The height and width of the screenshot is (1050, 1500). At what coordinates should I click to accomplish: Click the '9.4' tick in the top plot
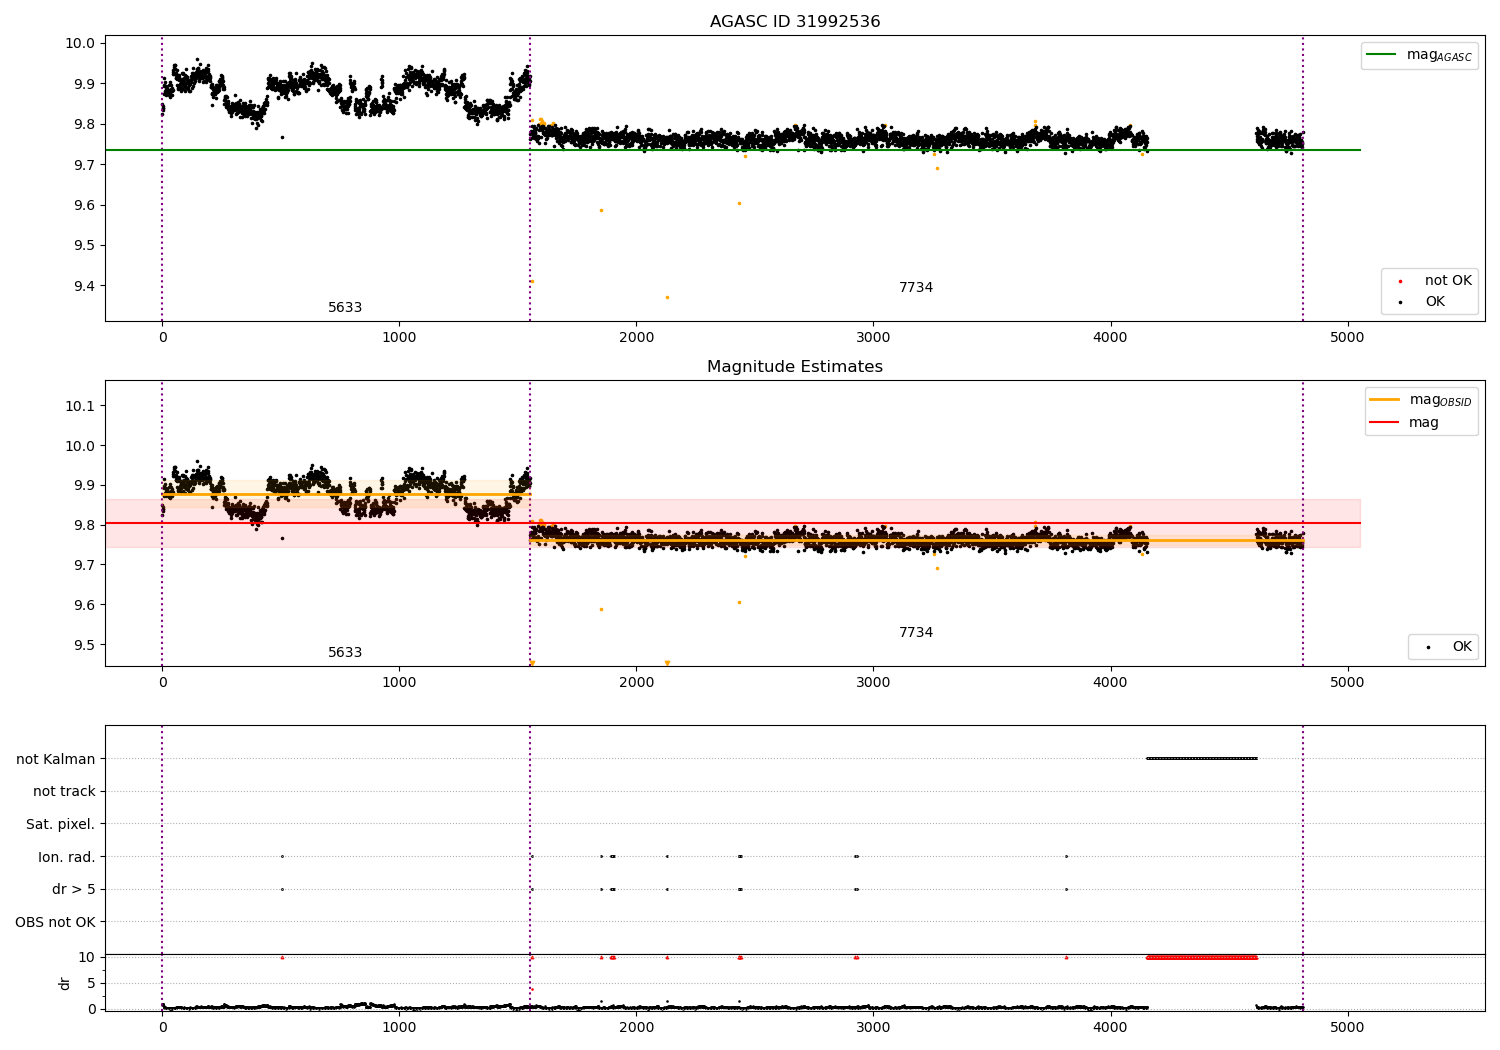click(x=83, y=286)
